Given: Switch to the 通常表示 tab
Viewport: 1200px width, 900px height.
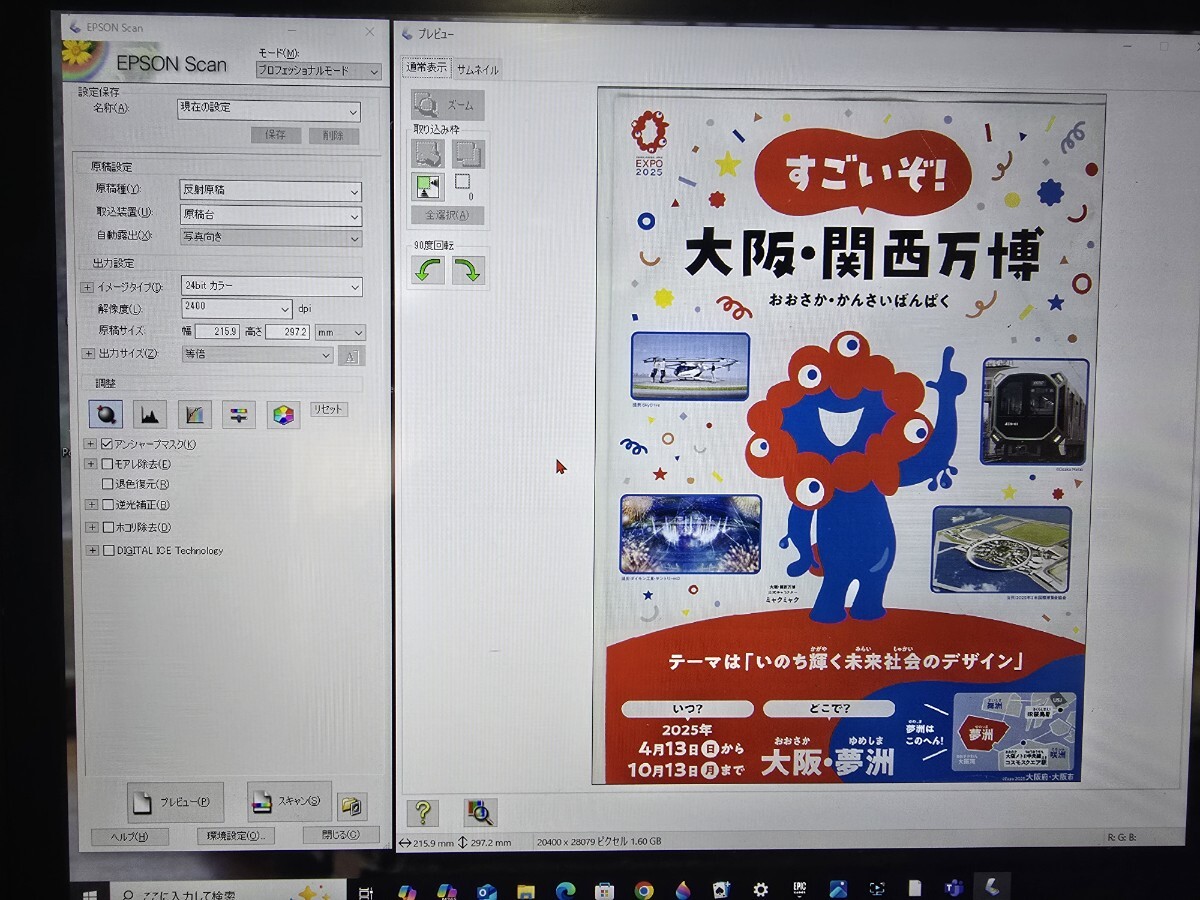Looking at the screenshot, I should pos(427,67).
